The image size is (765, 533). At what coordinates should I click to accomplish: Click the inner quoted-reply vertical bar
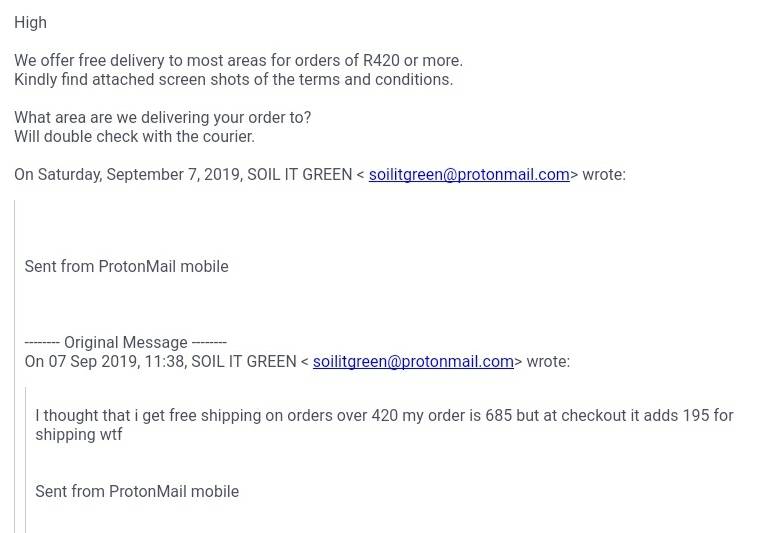point(25,460)
